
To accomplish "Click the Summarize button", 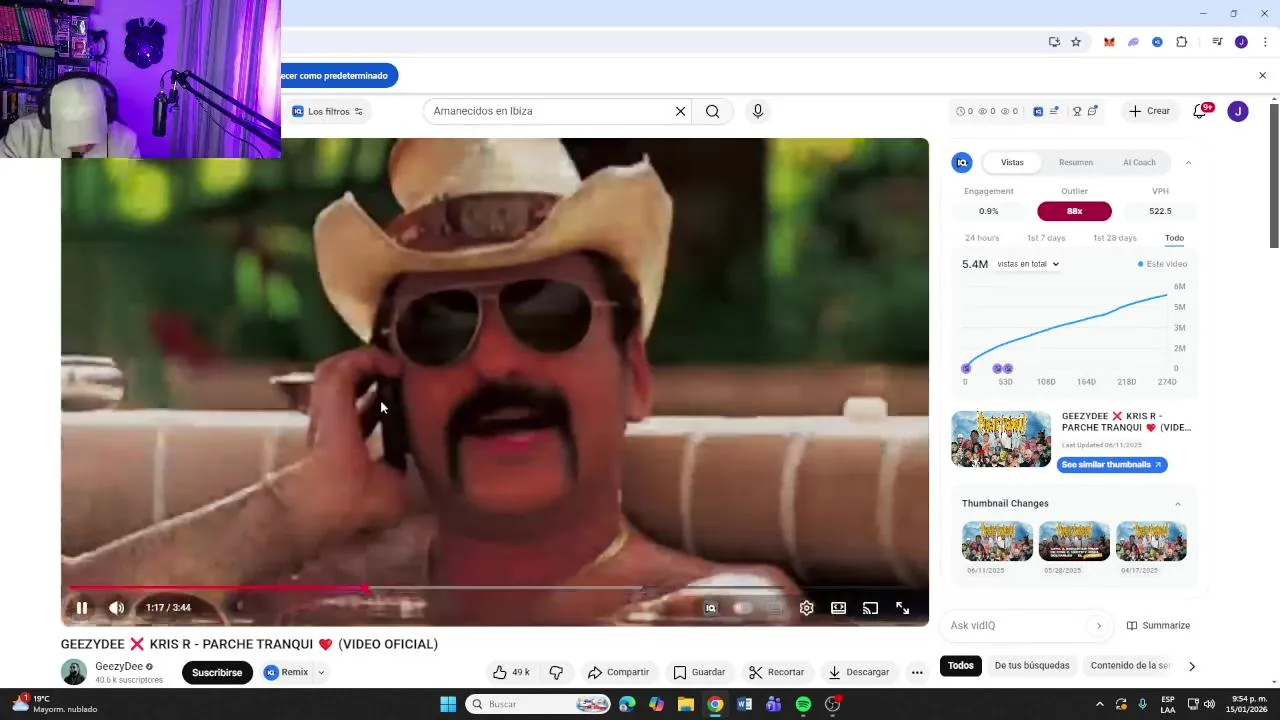I will click(x=1158, y=625).
